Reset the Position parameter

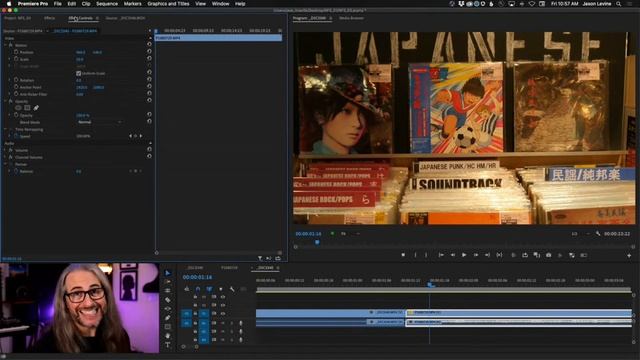pos(149,52)
